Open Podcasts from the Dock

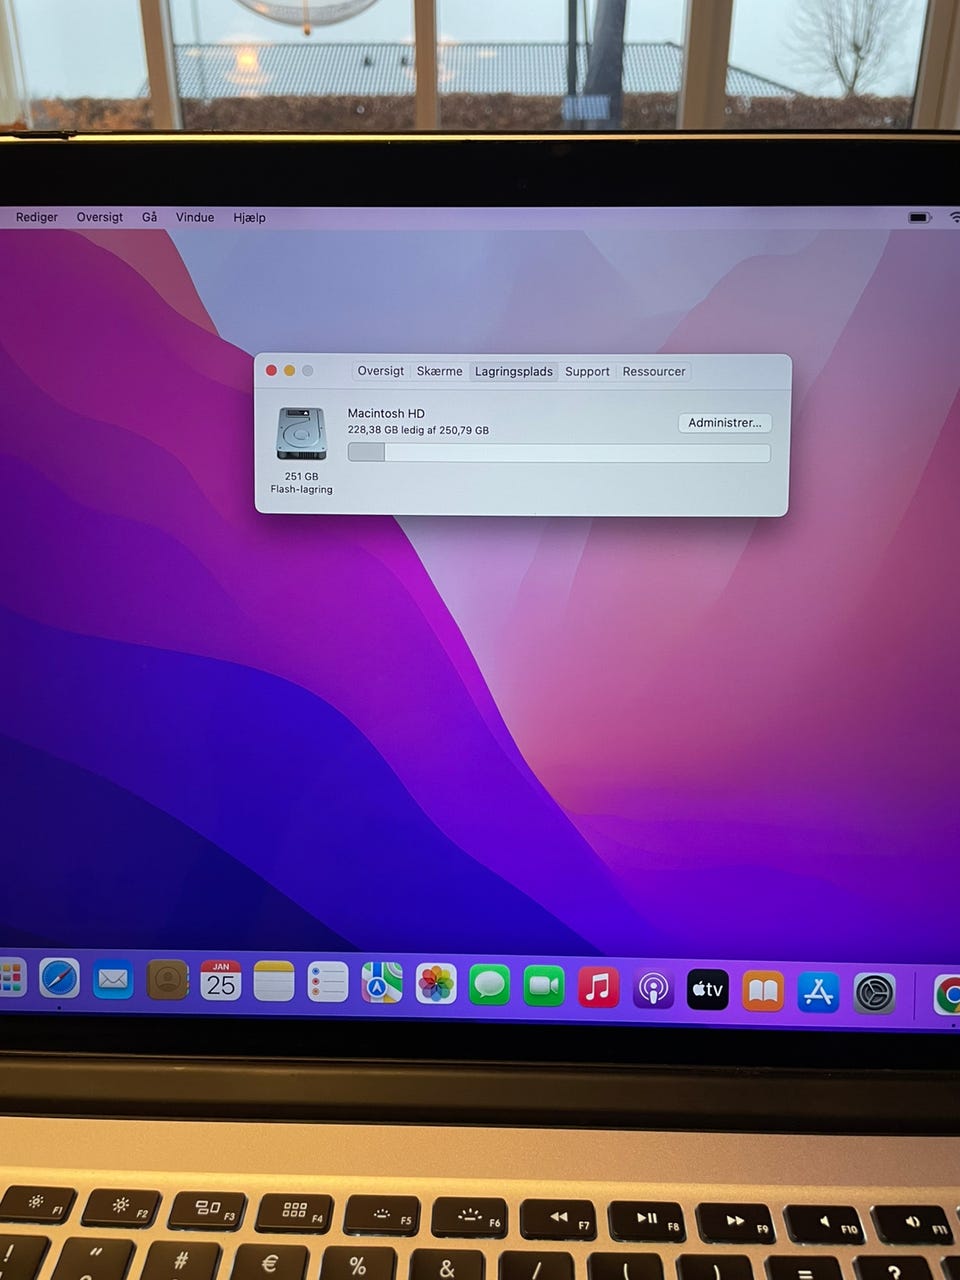(x=653, y=989)
